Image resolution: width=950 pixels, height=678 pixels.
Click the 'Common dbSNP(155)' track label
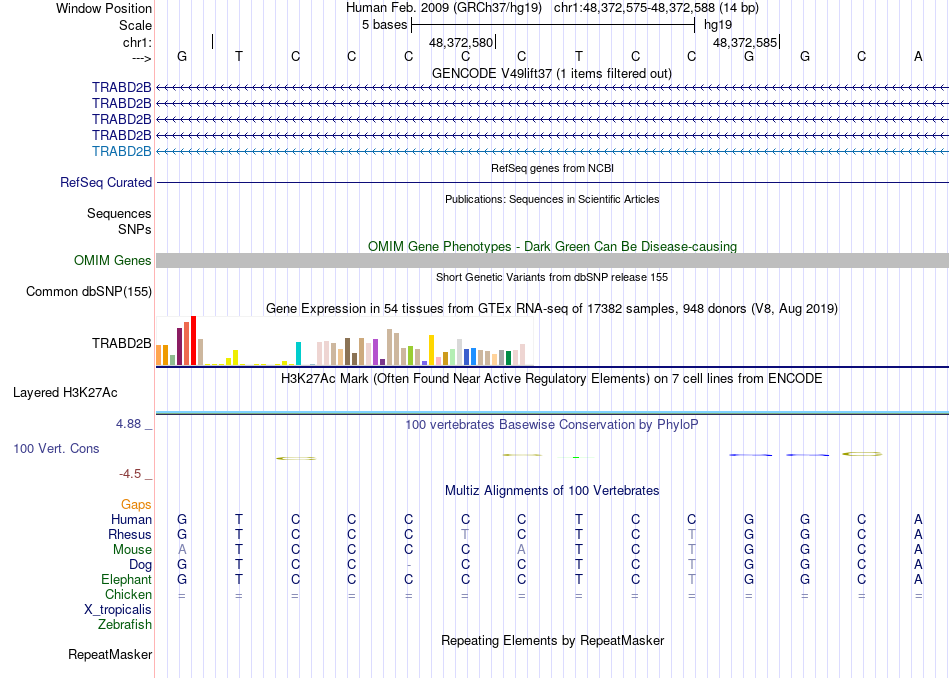(x=89, y=291)
